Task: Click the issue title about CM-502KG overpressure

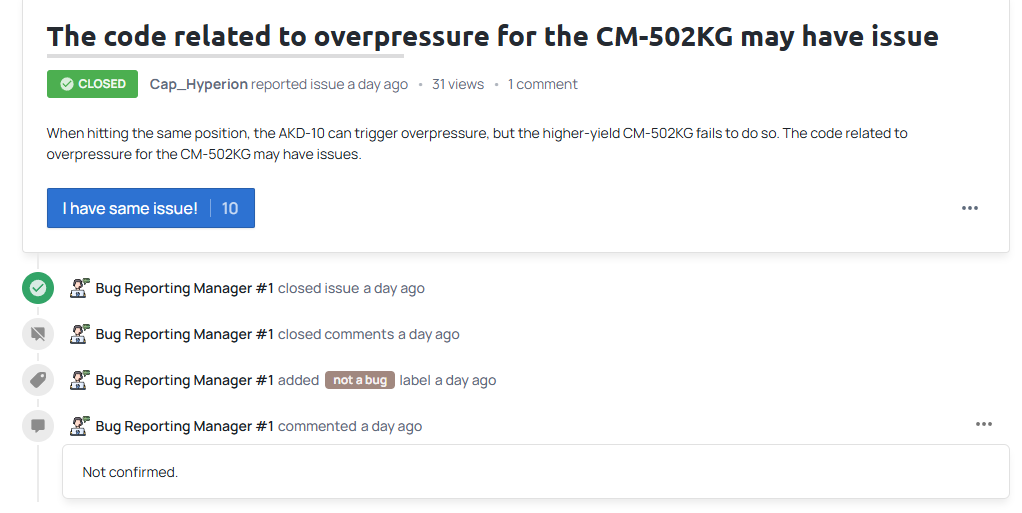Action: tap(493, 37)
